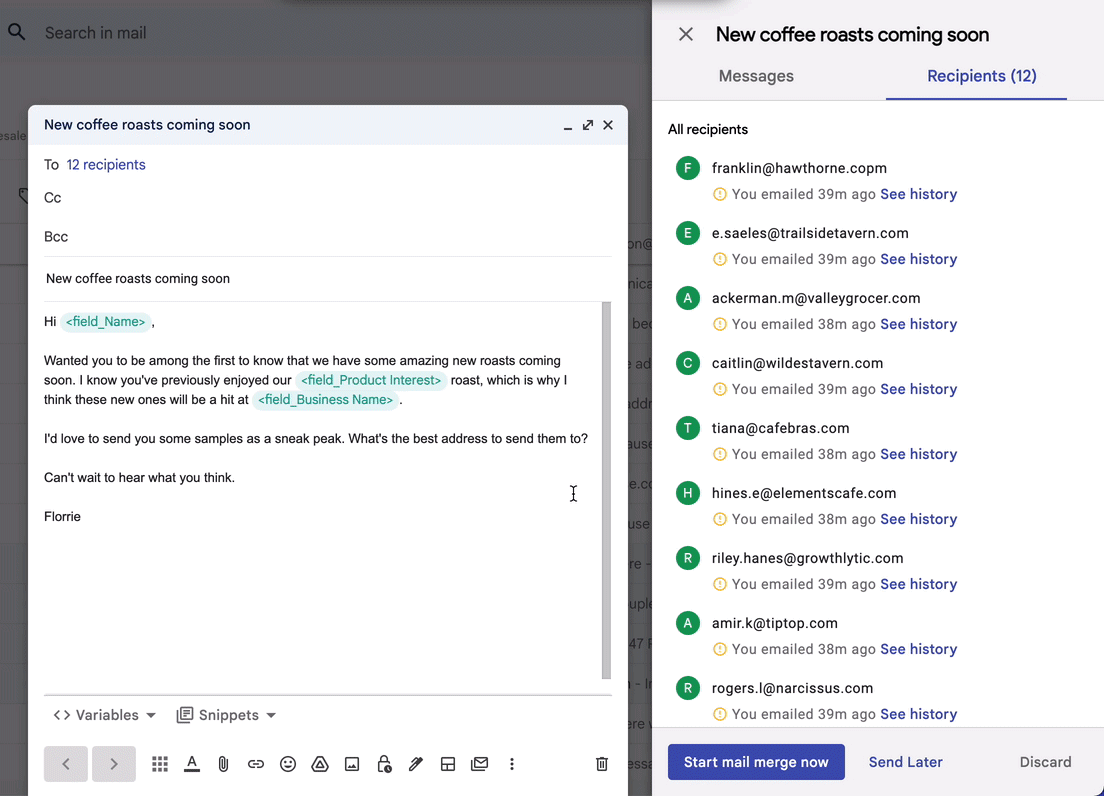Viewport: 1104px width, 796px height.
Task: Click the email rogers.l@narcissus.com
Action: 792,688
